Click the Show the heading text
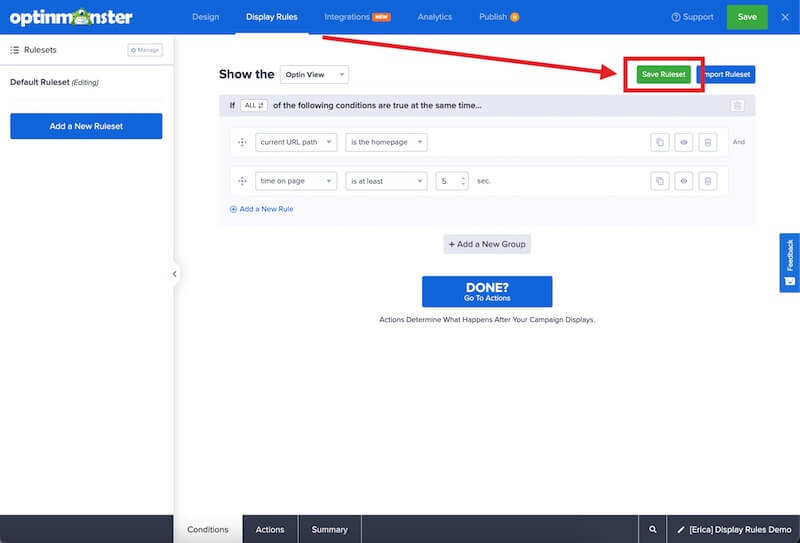The width and height of the screenshot is (800, 543). [x=246, y=75]
